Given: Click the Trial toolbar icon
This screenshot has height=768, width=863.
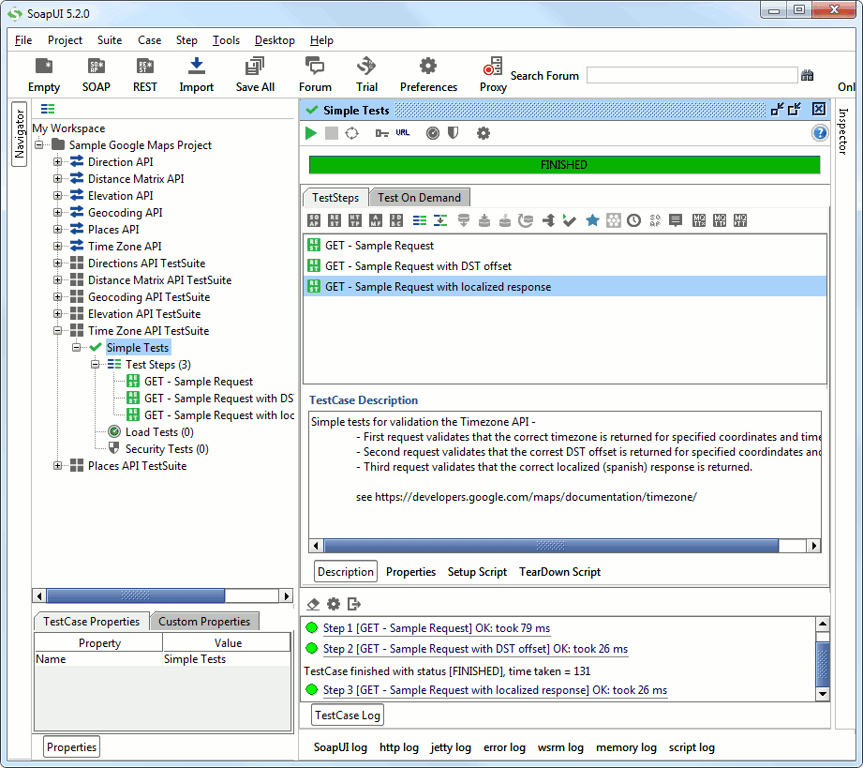Looking at the screenshot, I should pos(367,75).
